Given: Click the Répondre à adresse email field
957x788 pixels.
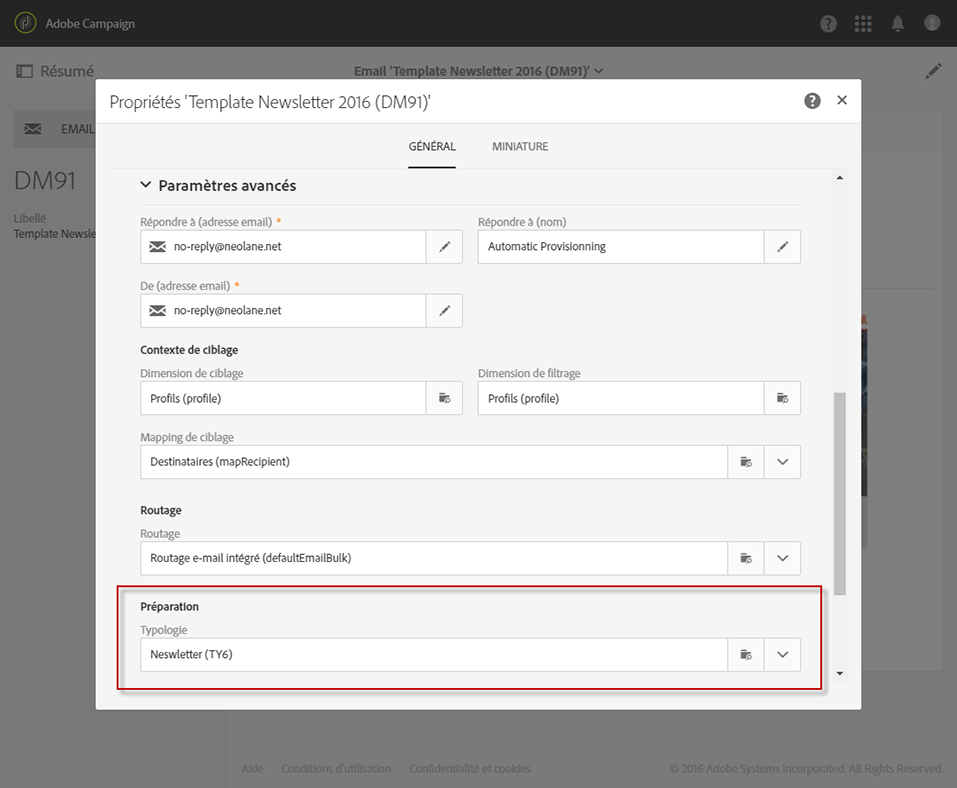Looking at the screenshot, I should [283, 247].
